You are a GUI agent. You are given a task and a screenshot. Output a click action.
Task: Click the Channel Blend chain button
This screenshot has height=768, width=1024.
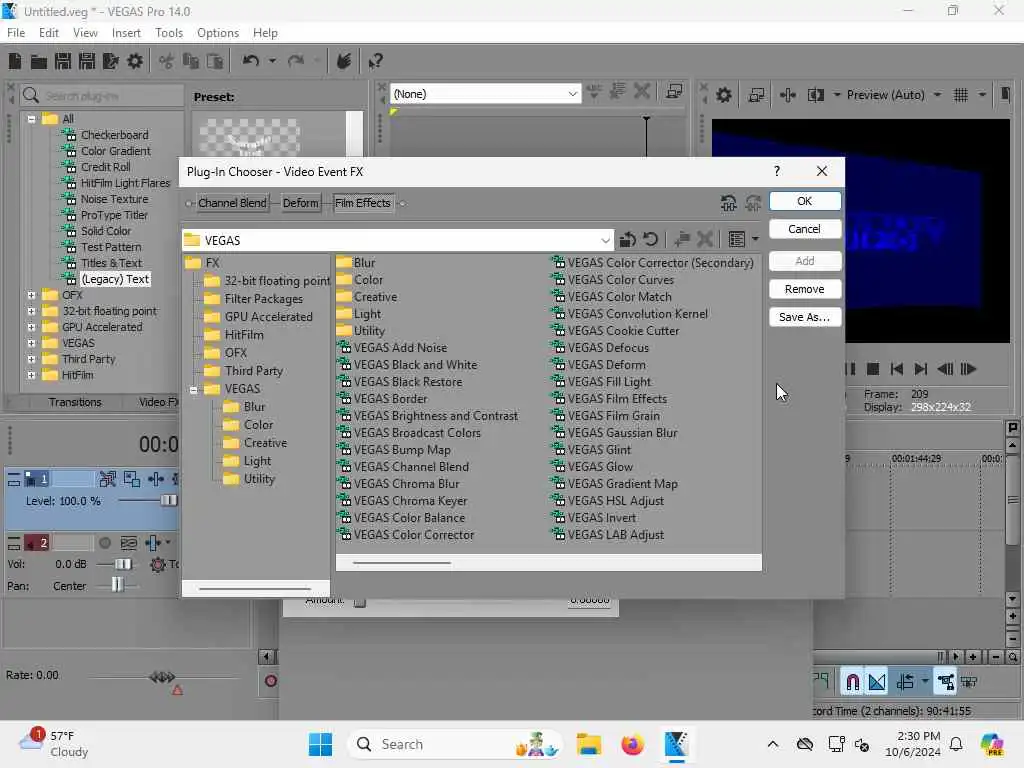pyautogui.click(x=232, y=203)
